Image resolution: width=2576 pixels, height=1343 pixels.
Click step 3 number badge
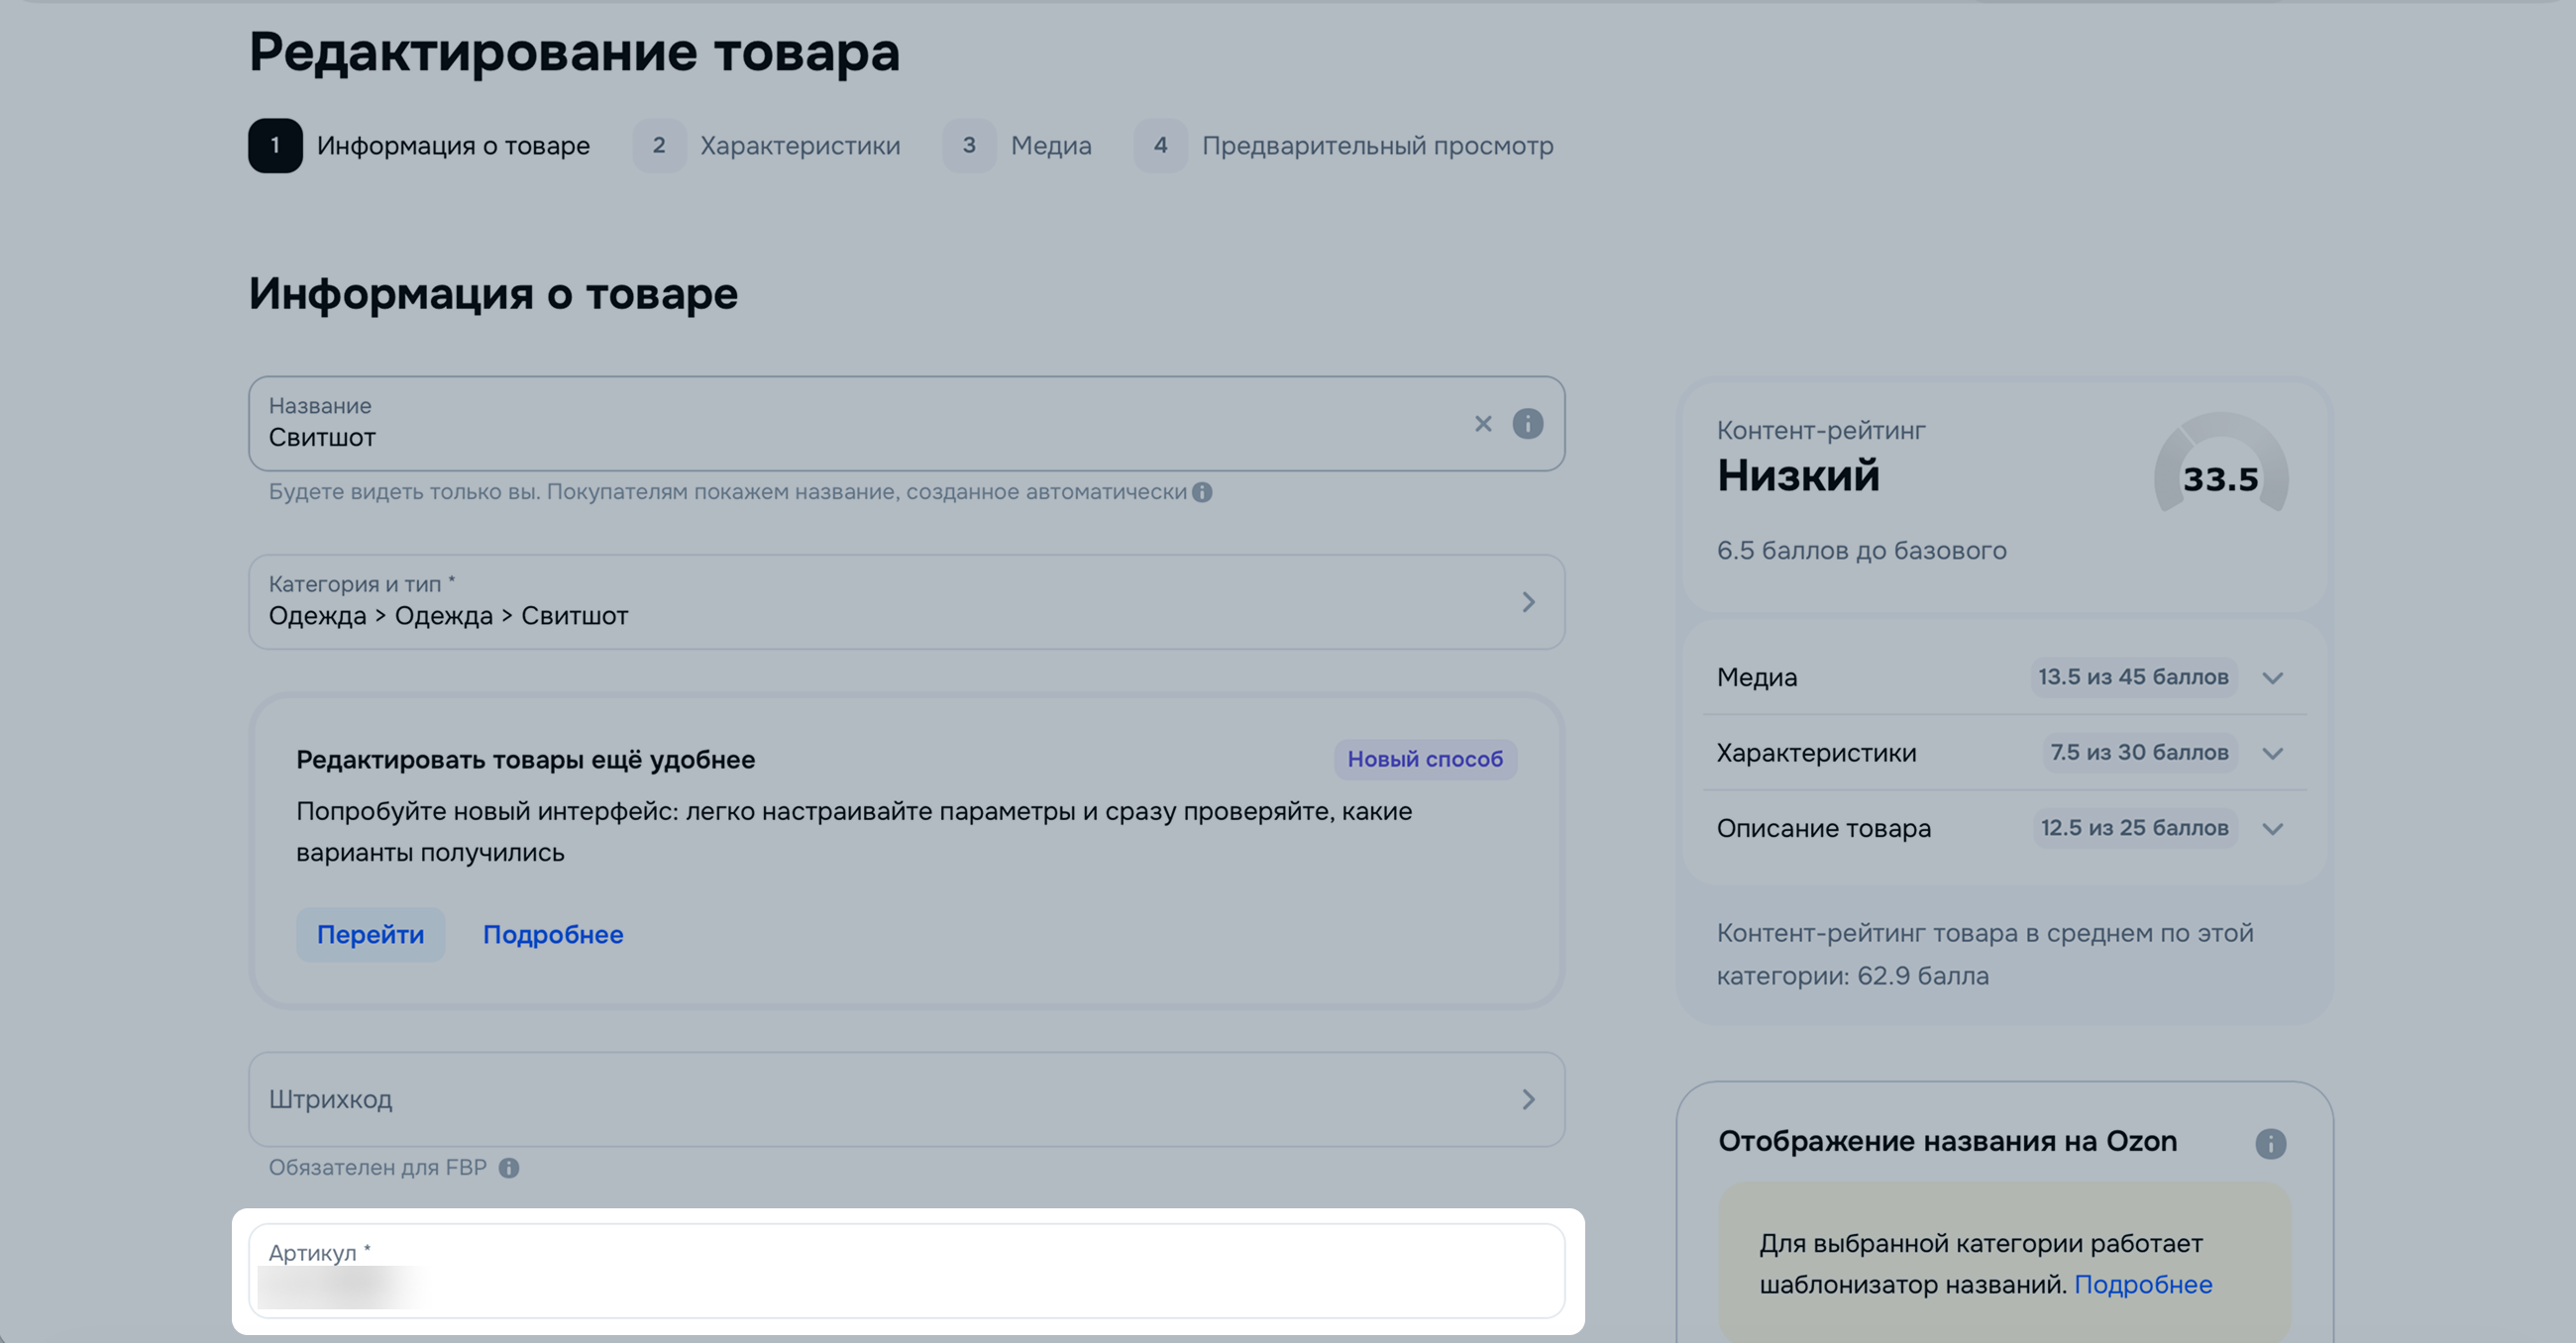(969, 146)
